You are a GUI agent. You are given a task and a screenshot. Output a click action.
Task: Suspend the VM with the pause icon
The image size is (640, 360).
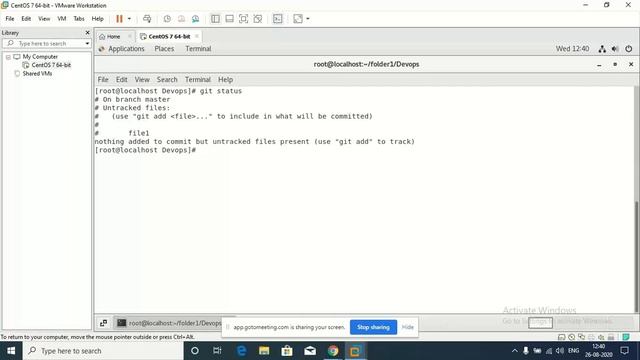point(119,19)
